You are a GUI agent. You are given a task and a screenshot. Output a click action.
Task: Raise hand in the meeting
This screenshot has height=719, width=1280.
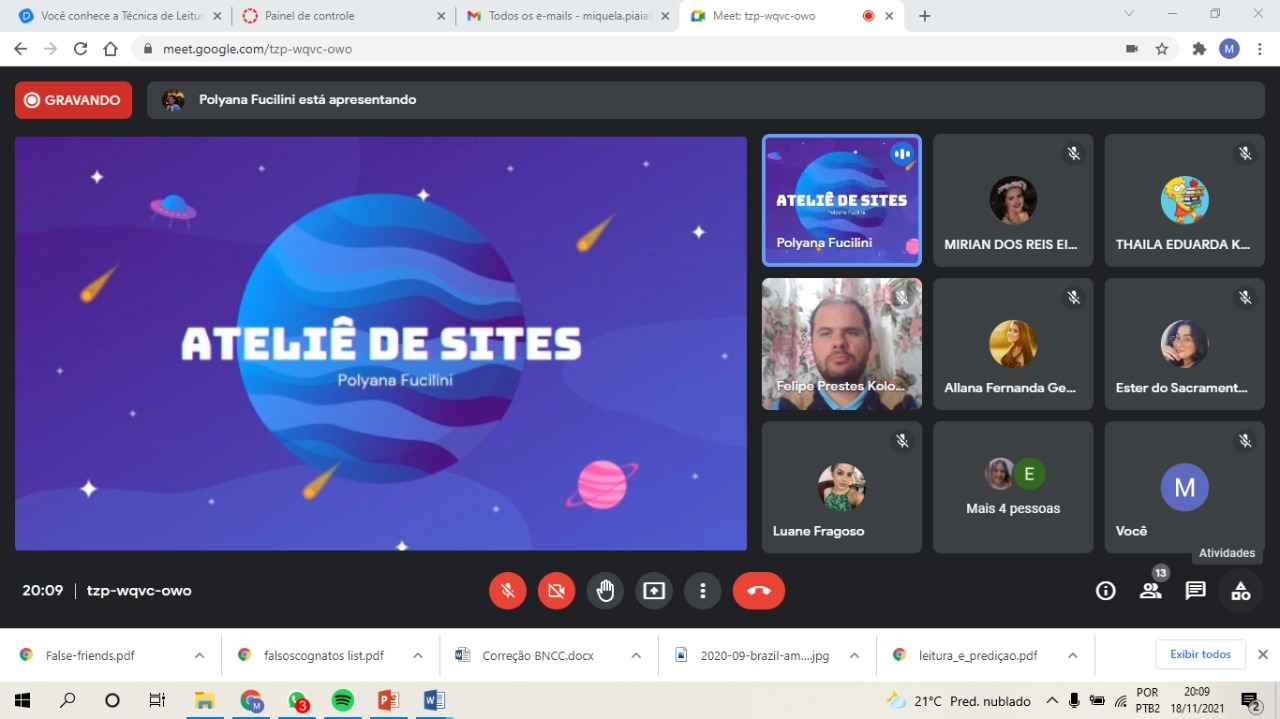pos(605,591)
